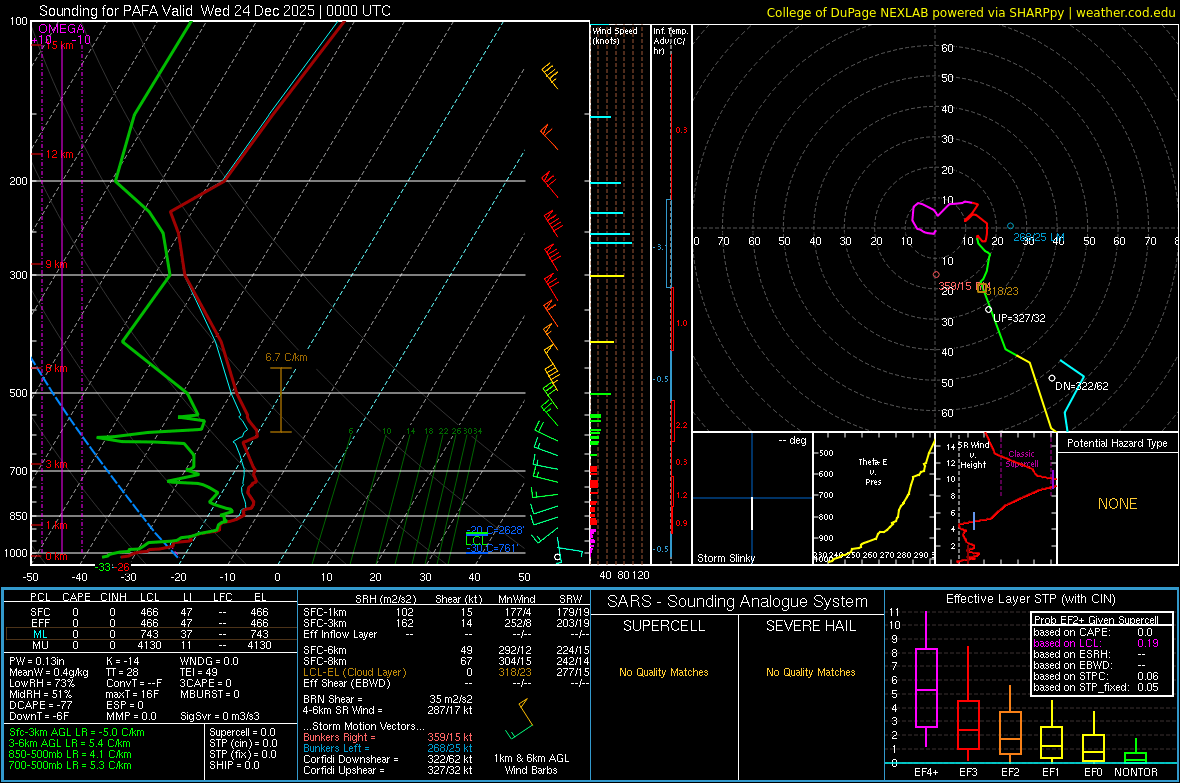Click the 'NONE' hazard type value
Screen dimensions: 1180x783
[1117, 504]
